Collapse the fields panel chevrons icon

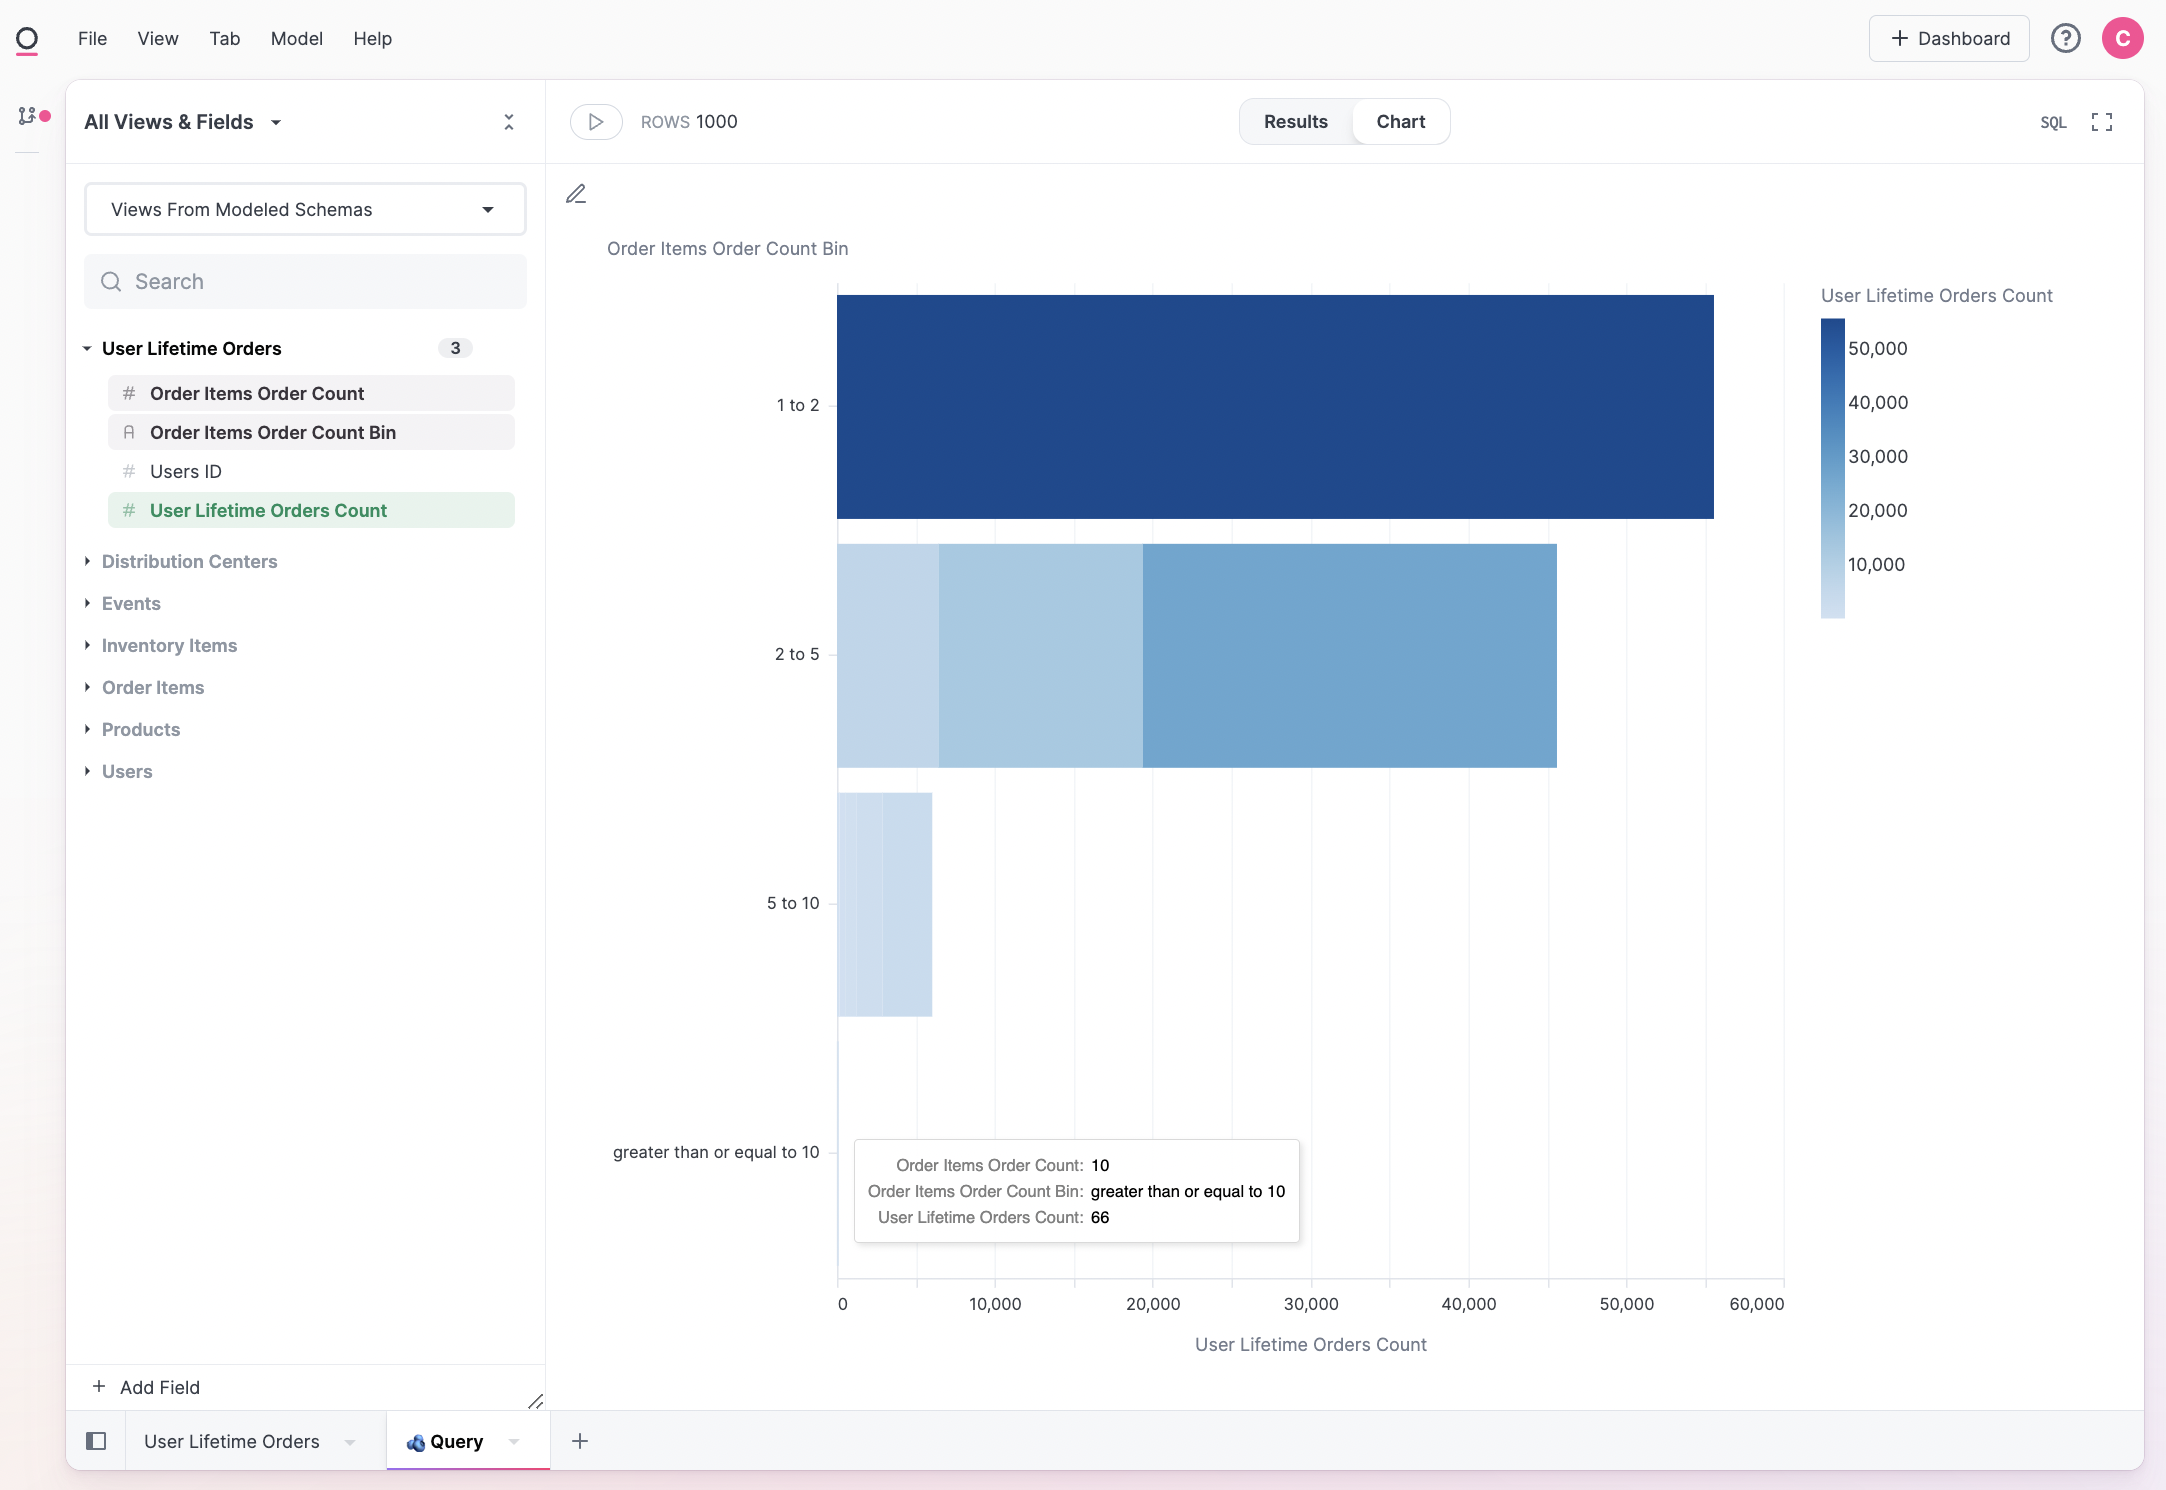[509, 122]
